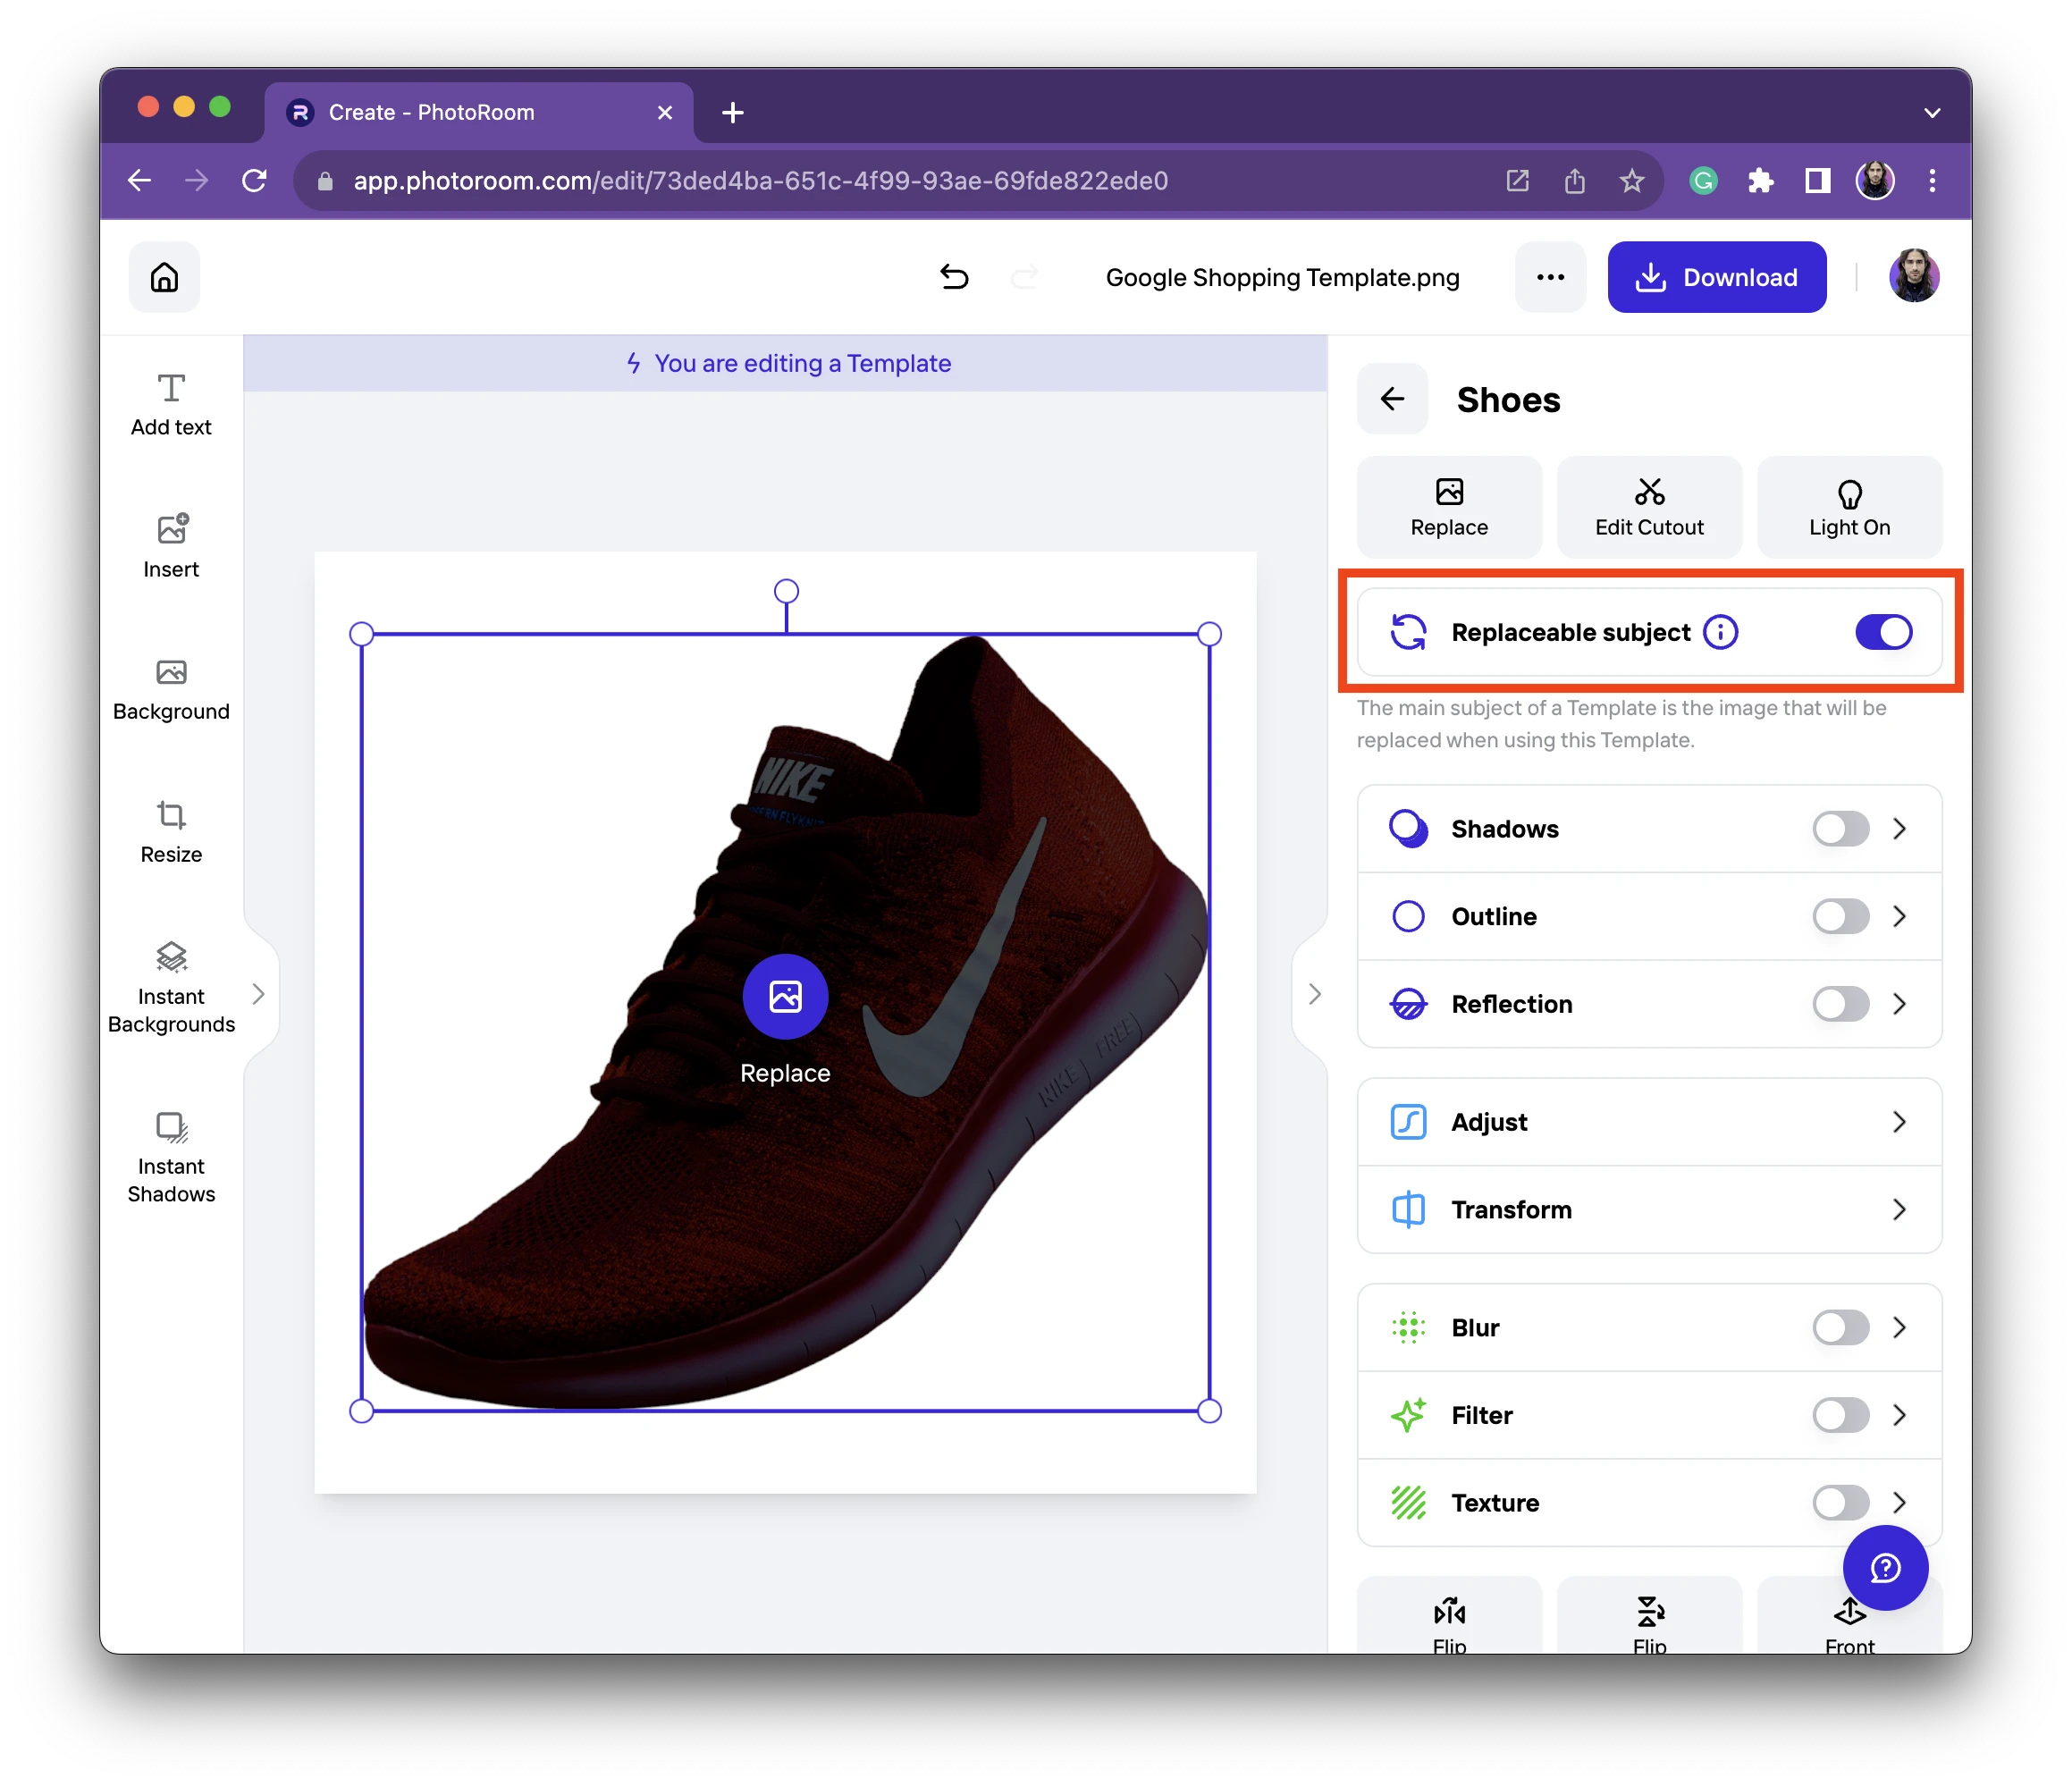
Task: Open the Background tool
Action: click(x=171, y=690)
